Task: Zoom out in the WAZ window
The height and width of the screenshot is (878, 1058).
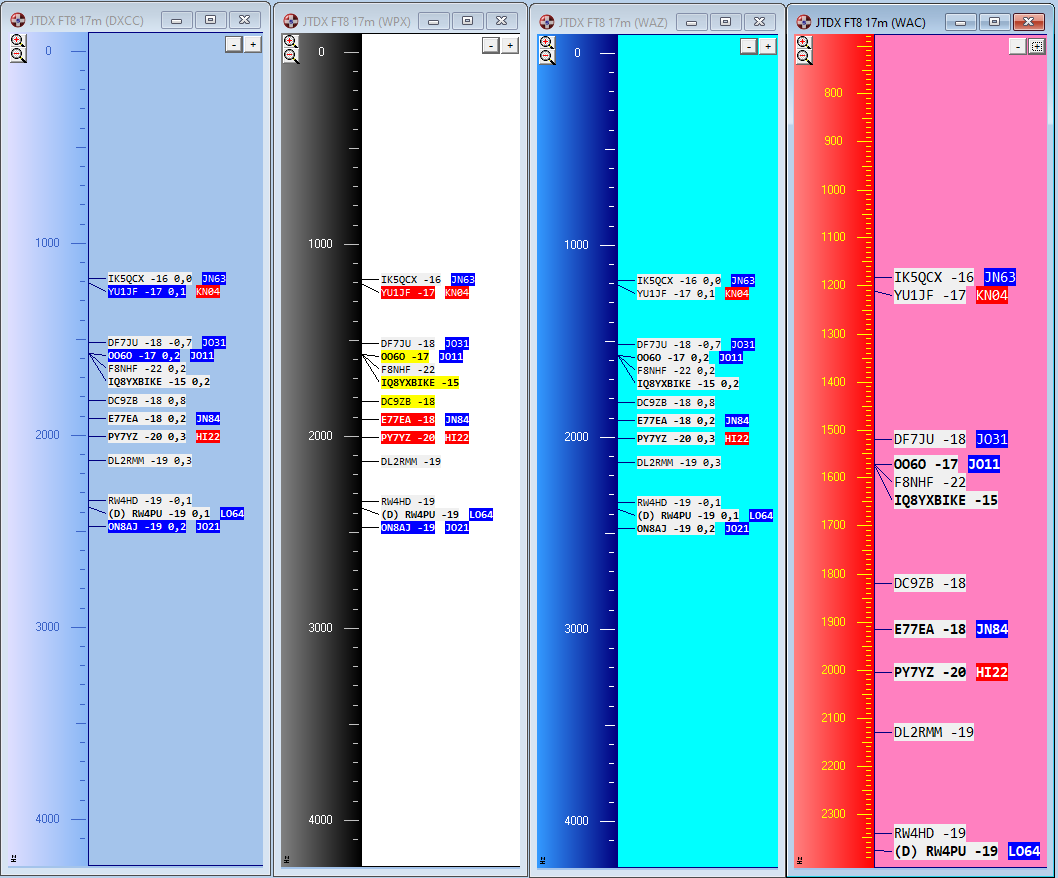Action: point(546,56)
